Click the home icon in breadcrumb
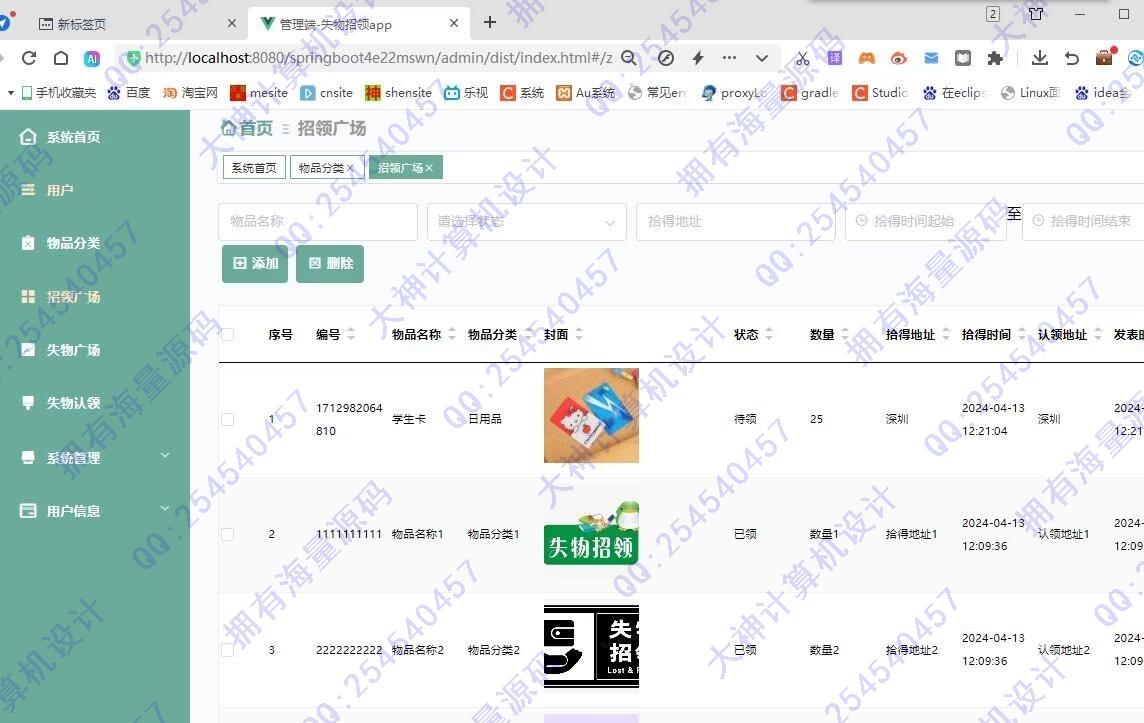The height and width of the screenshot is (723, 1144). click(x=229, y=128)
